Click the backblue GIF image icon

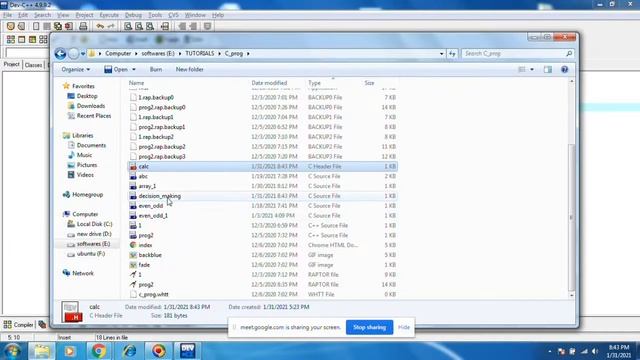pyautogui.click(x=133, y=255)
